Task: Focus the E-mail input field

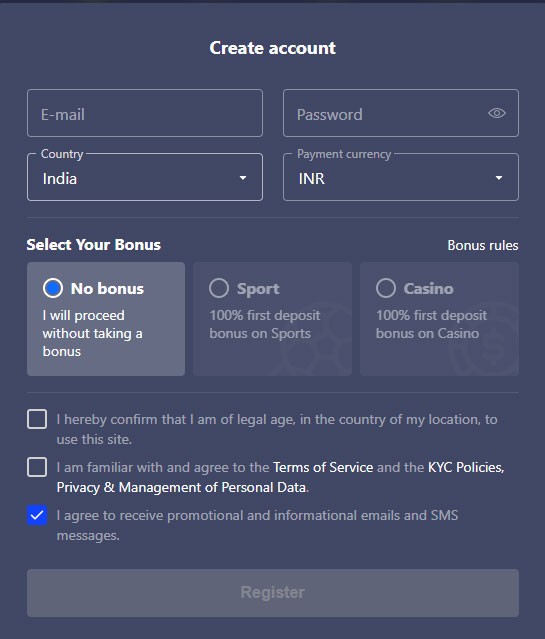Action: coord(145,113)
